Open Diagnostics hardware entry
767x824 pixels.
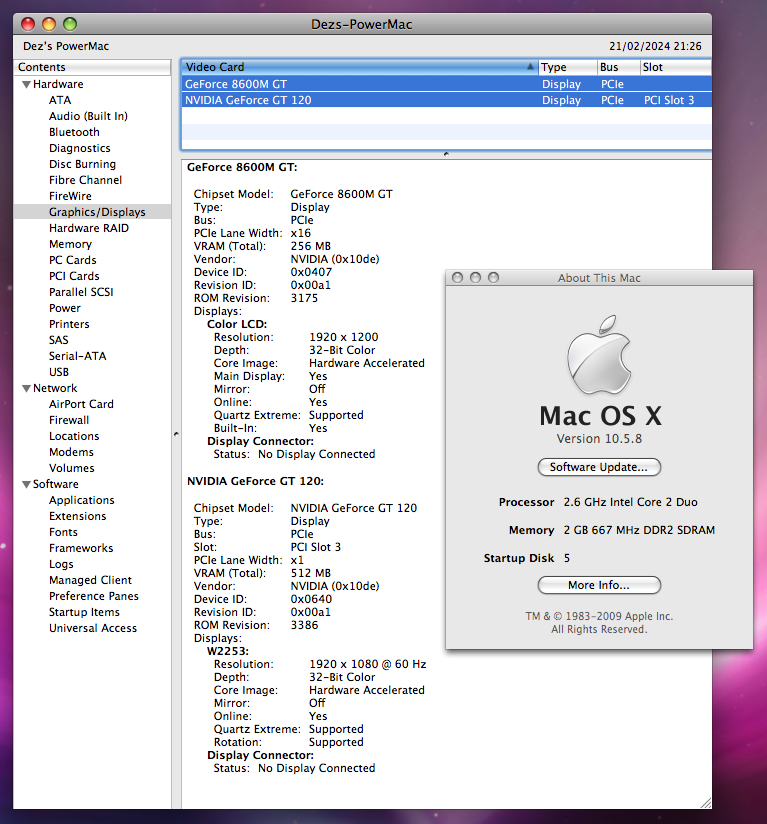tap(80, 148)
